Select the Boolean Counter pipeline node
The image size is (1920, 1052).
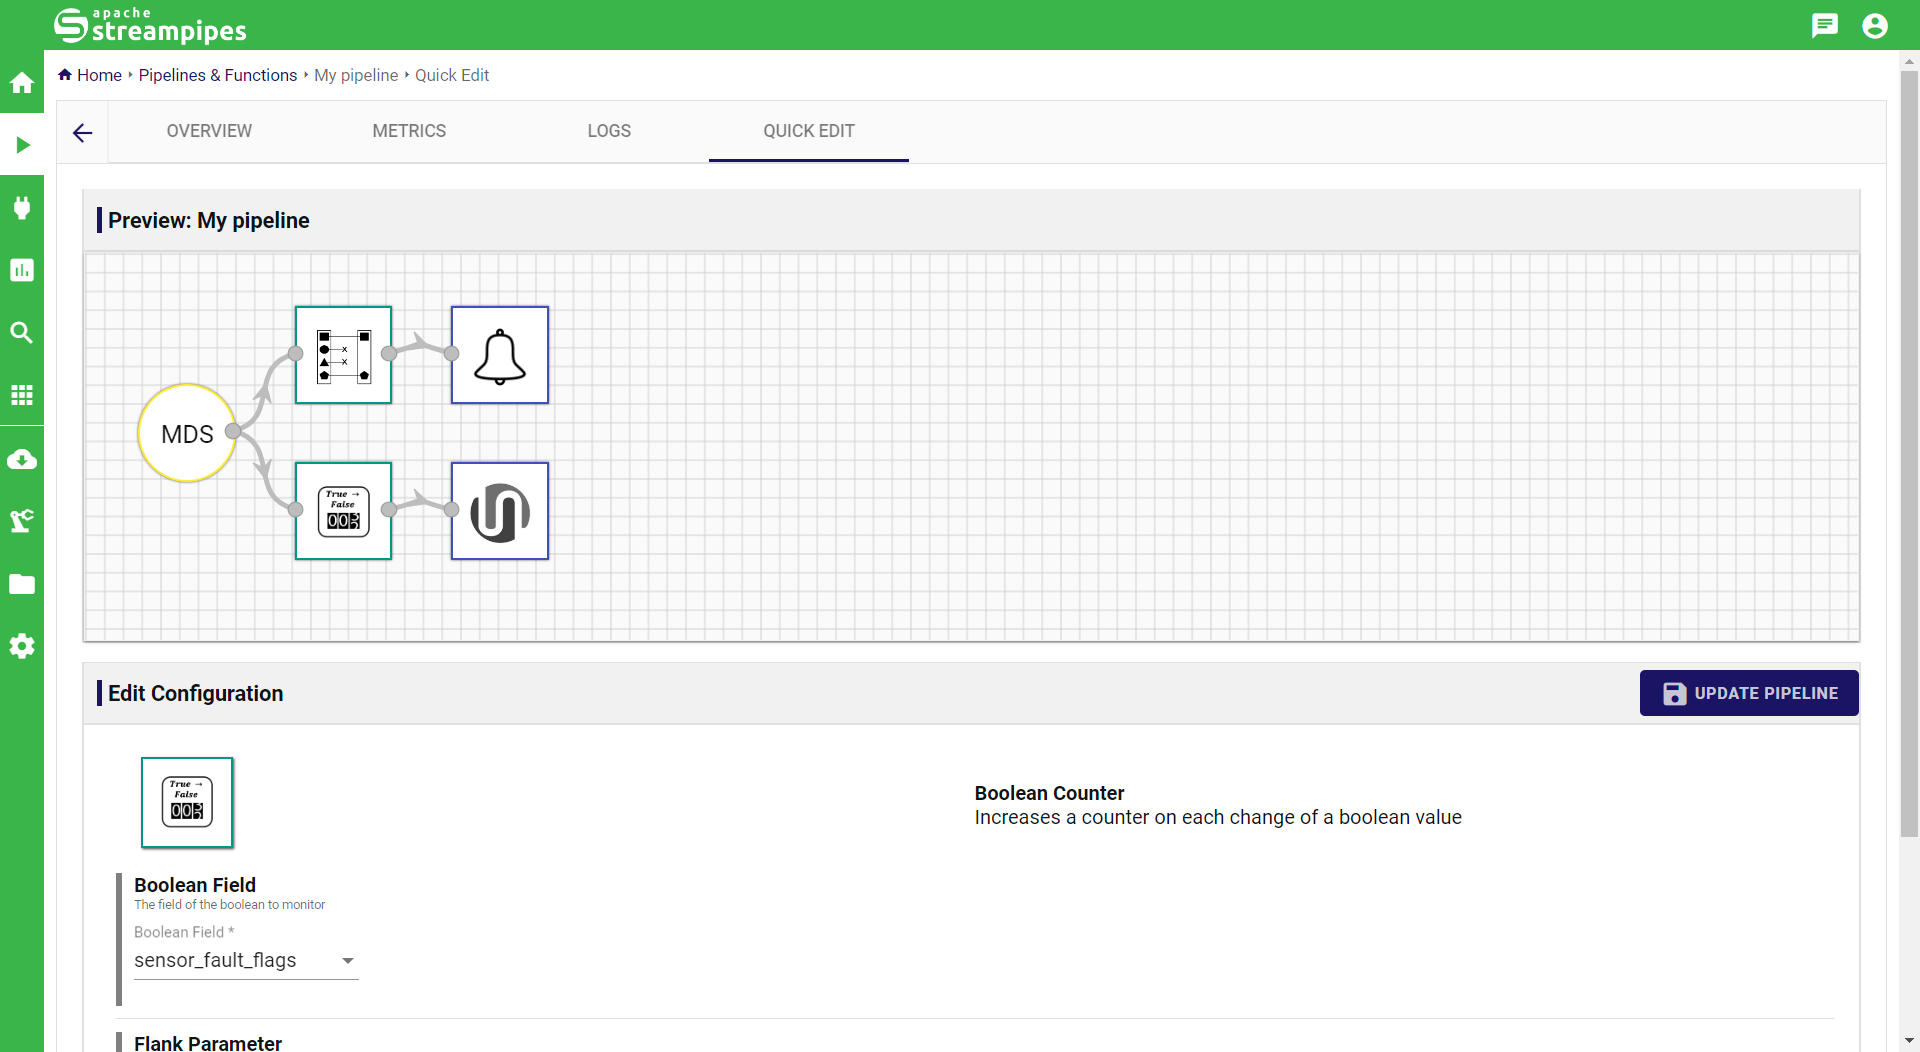click(343, 511)
